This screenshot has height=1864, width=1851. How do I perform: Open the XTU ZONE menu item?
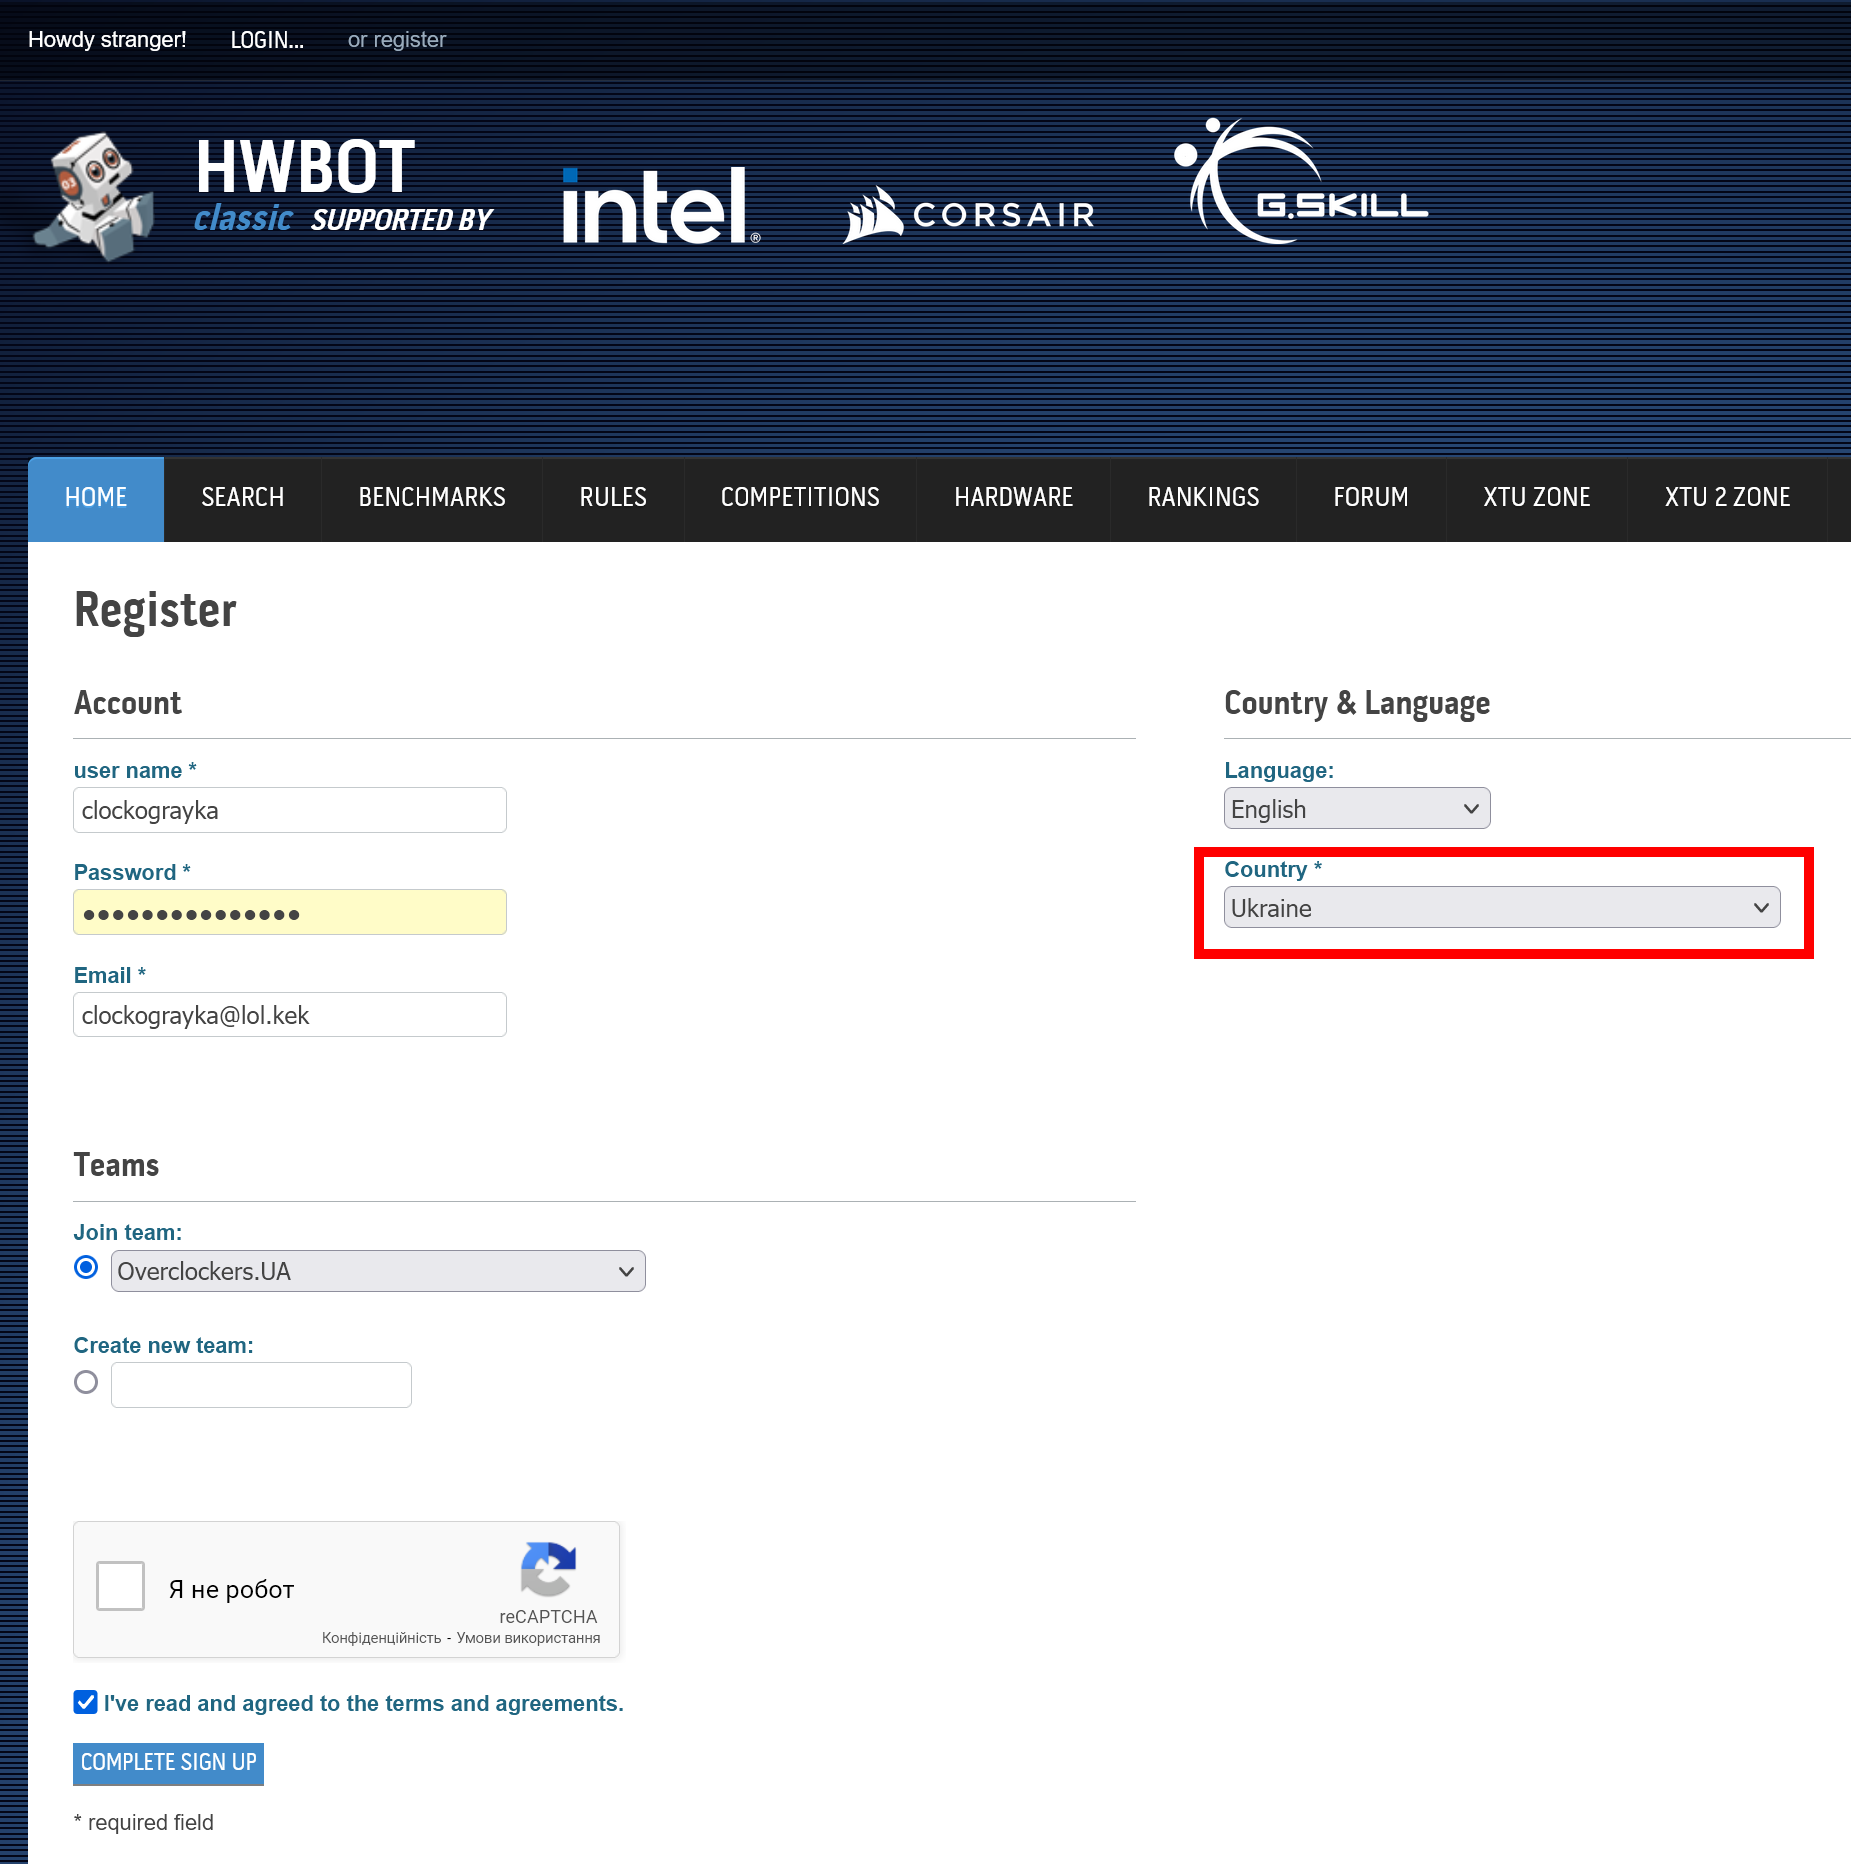[1537, 498]
